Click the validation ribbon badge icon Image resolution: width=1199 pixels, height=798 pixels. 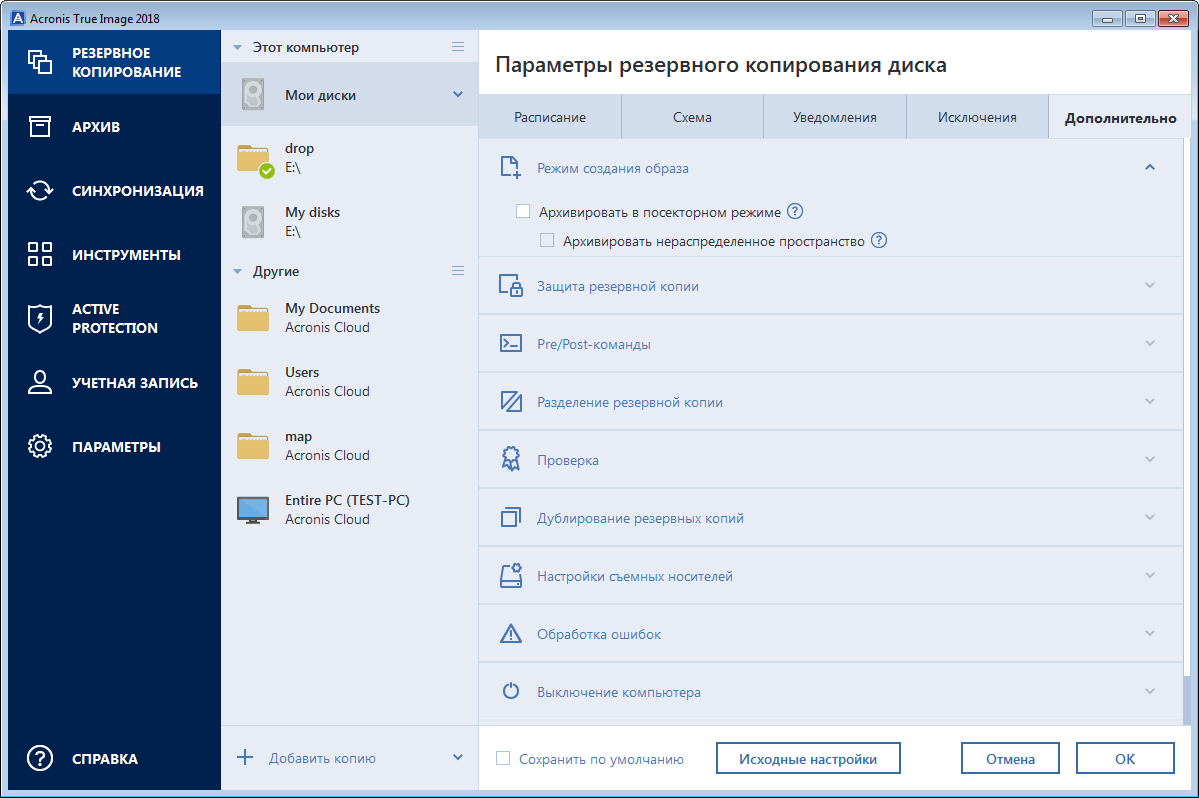click(510, 459)
